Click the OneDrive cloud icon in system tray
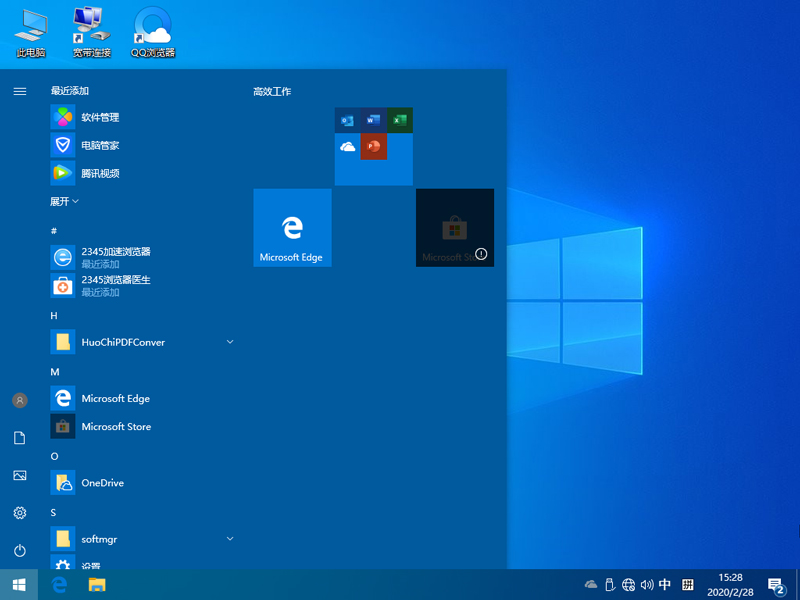Screen dimensions: 800x600 tap(590, 584)
